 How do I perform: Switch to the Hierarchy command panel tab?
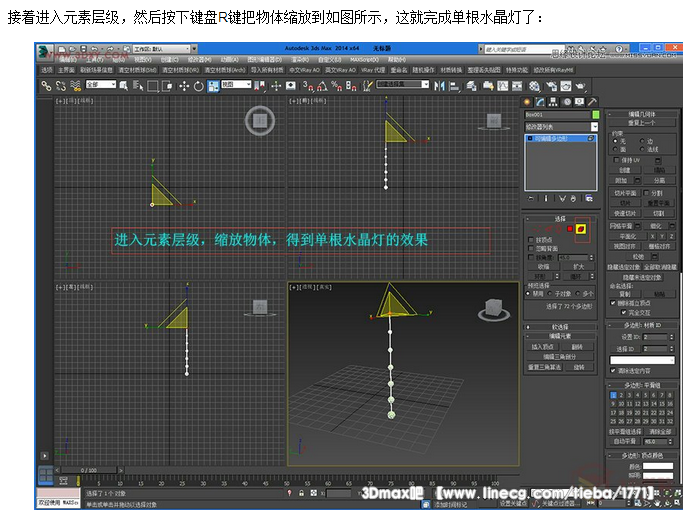[x=553, y=102]
